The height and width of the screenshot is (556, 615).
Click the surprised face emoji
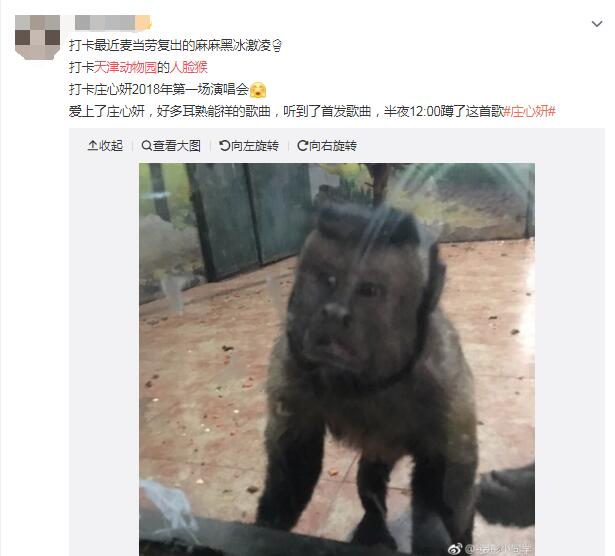click(x=258, y=90)
